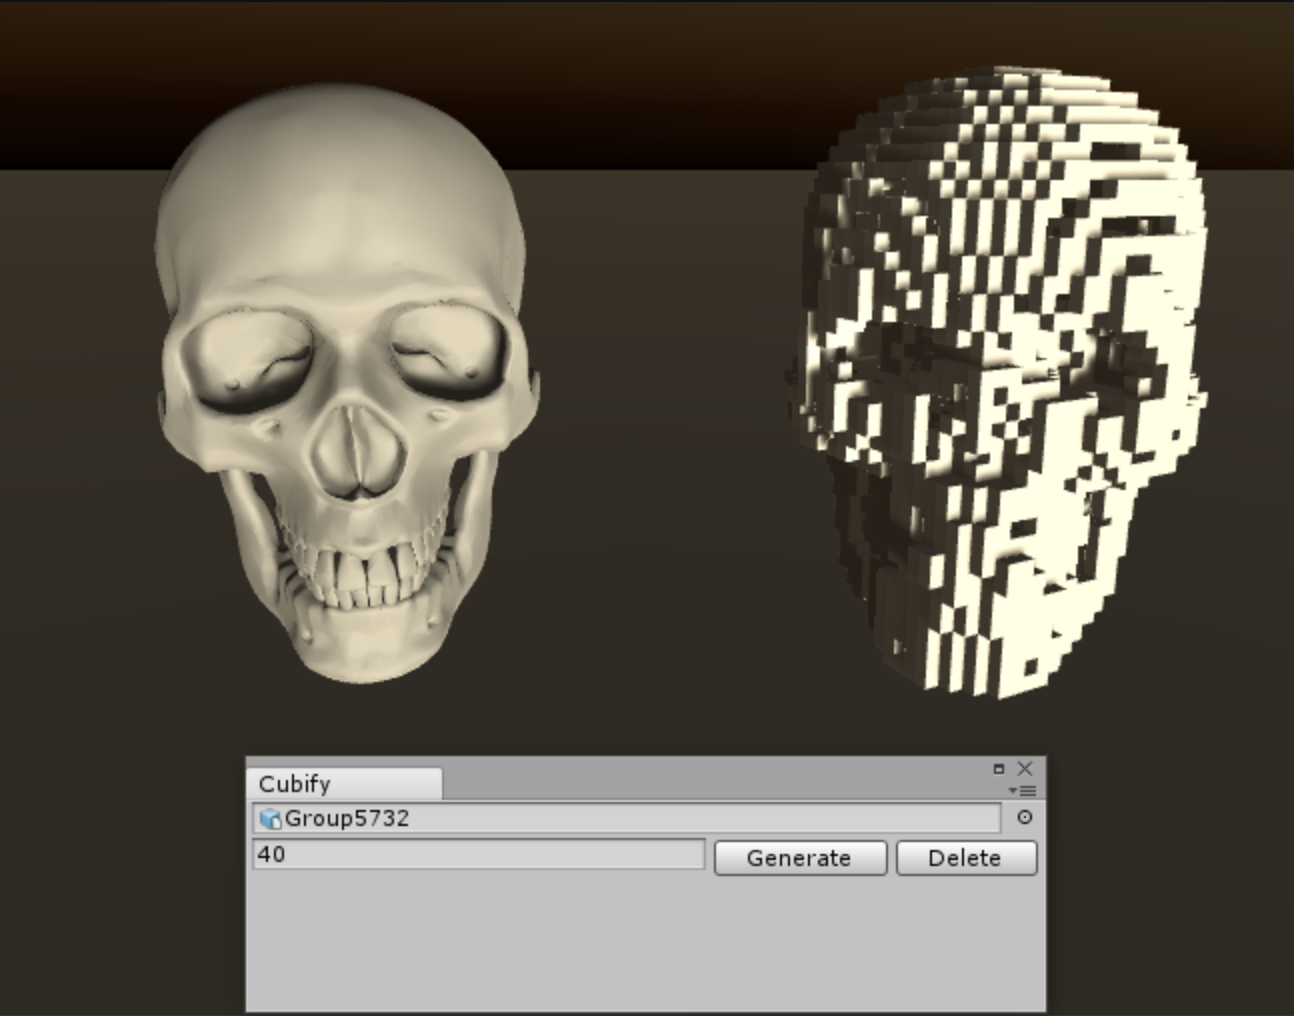The image size is (1294, 1016).
Task: Click the maximize panel icon
Action: (x=998, y=769)
